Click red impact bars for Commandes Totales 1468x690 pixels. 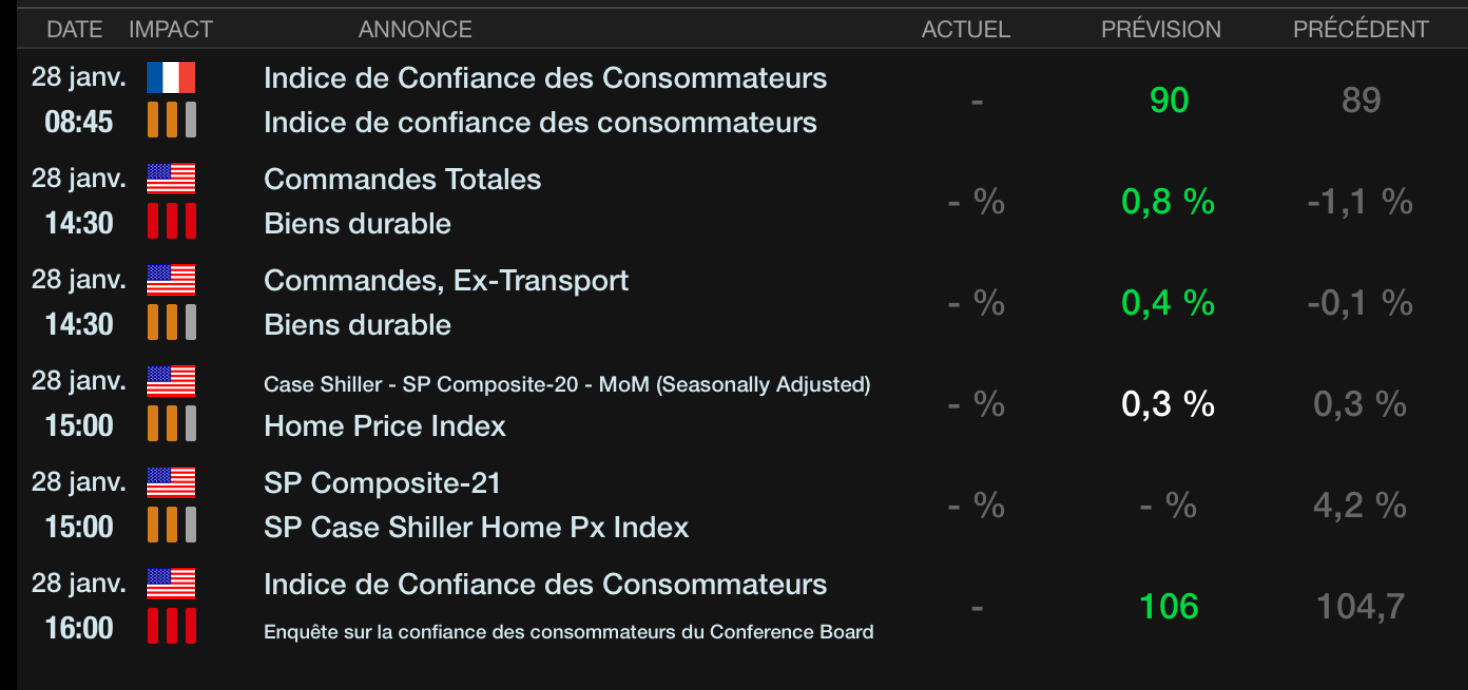[x=170, y=222]
